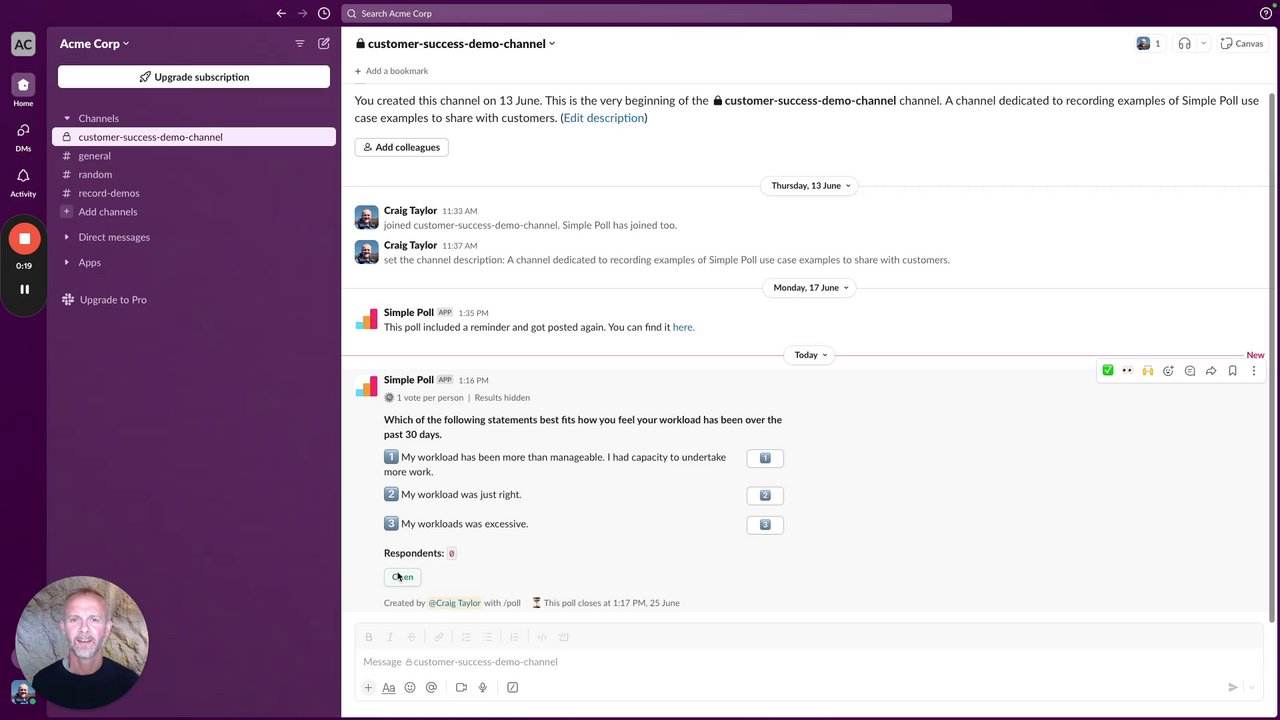
Task: Click the search Acme Corp field
Action: 646,13
